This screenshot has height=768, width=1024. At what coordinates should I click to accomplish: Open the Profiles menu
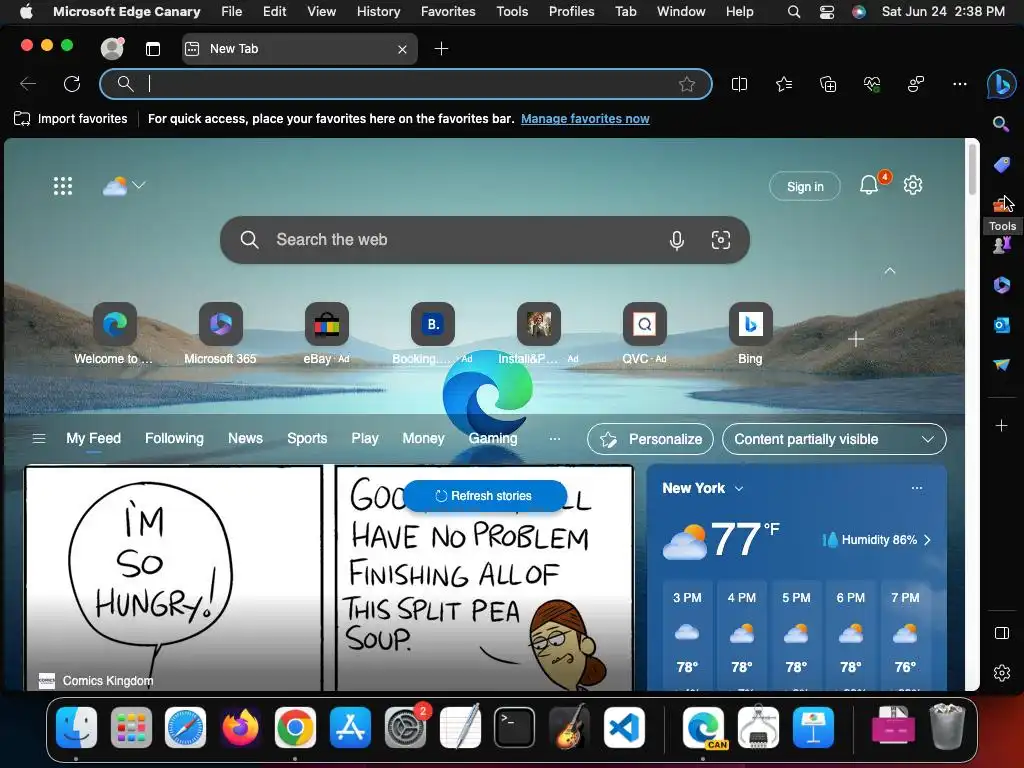571,11
